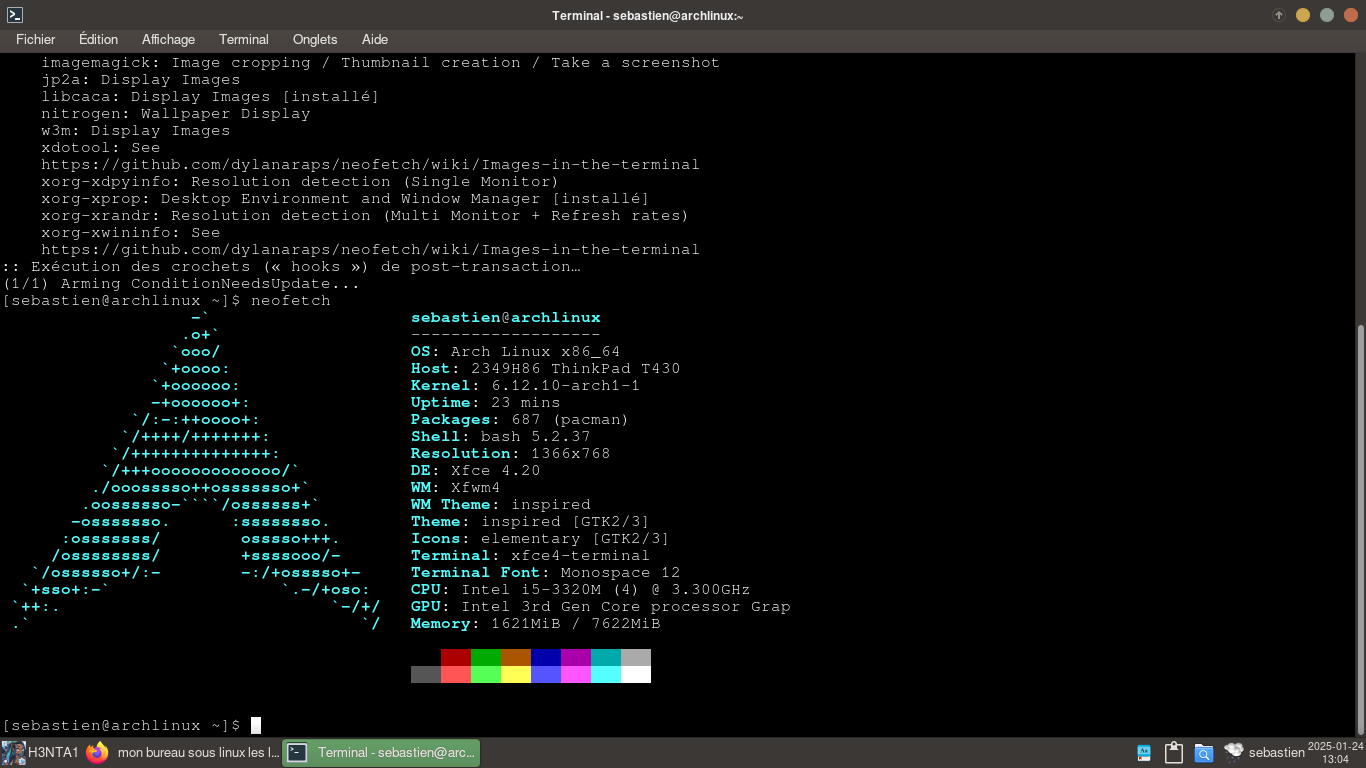Click the 'Terminal: xfce4-terminal' line
The height and width of the screenshot is (768, 1366).
(530, 555)
